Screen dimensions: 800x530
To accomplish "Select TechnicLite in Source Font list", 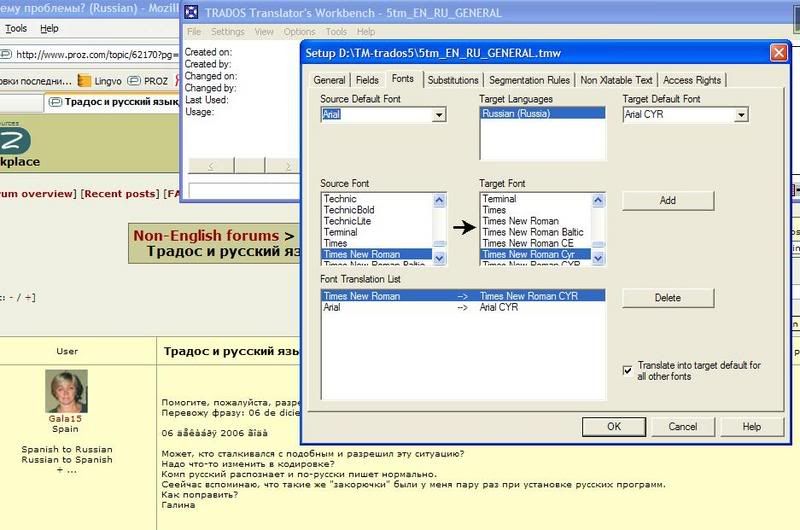I will coord(377,221).
